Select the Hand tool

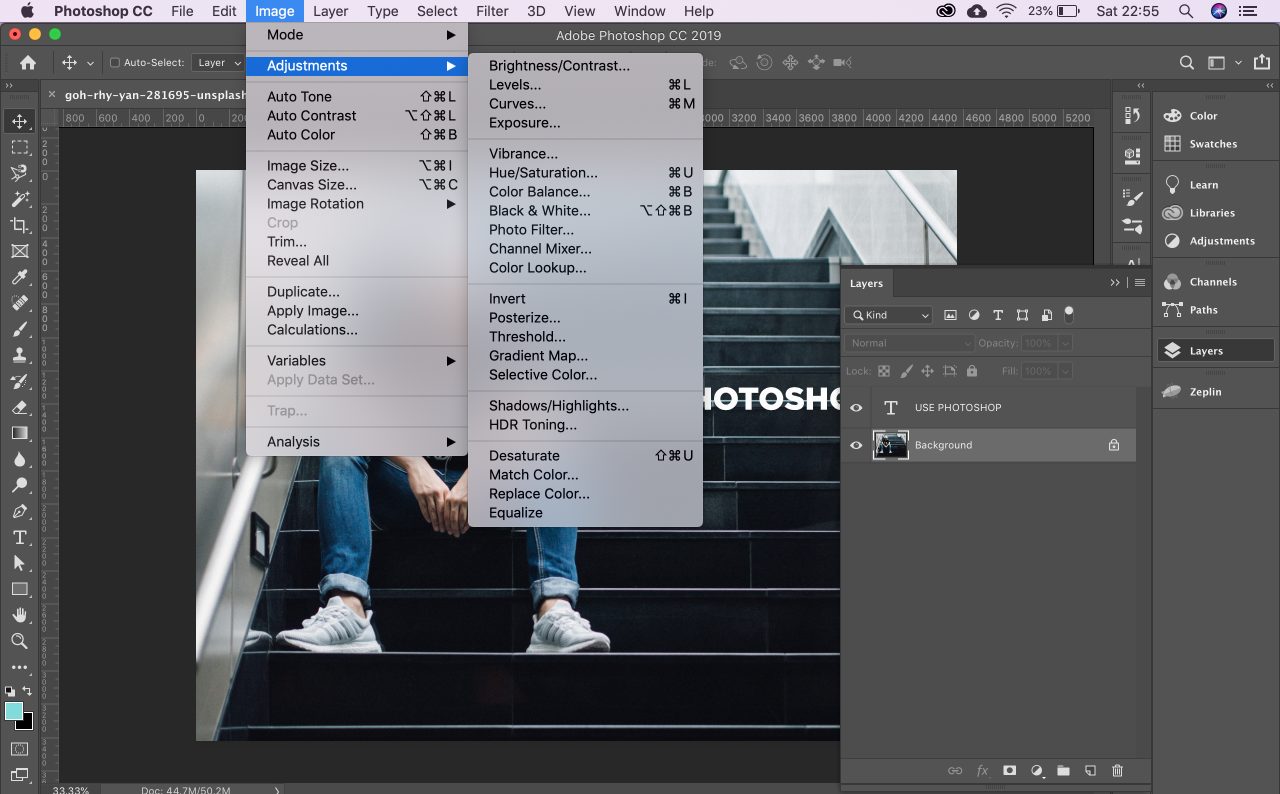19,615
